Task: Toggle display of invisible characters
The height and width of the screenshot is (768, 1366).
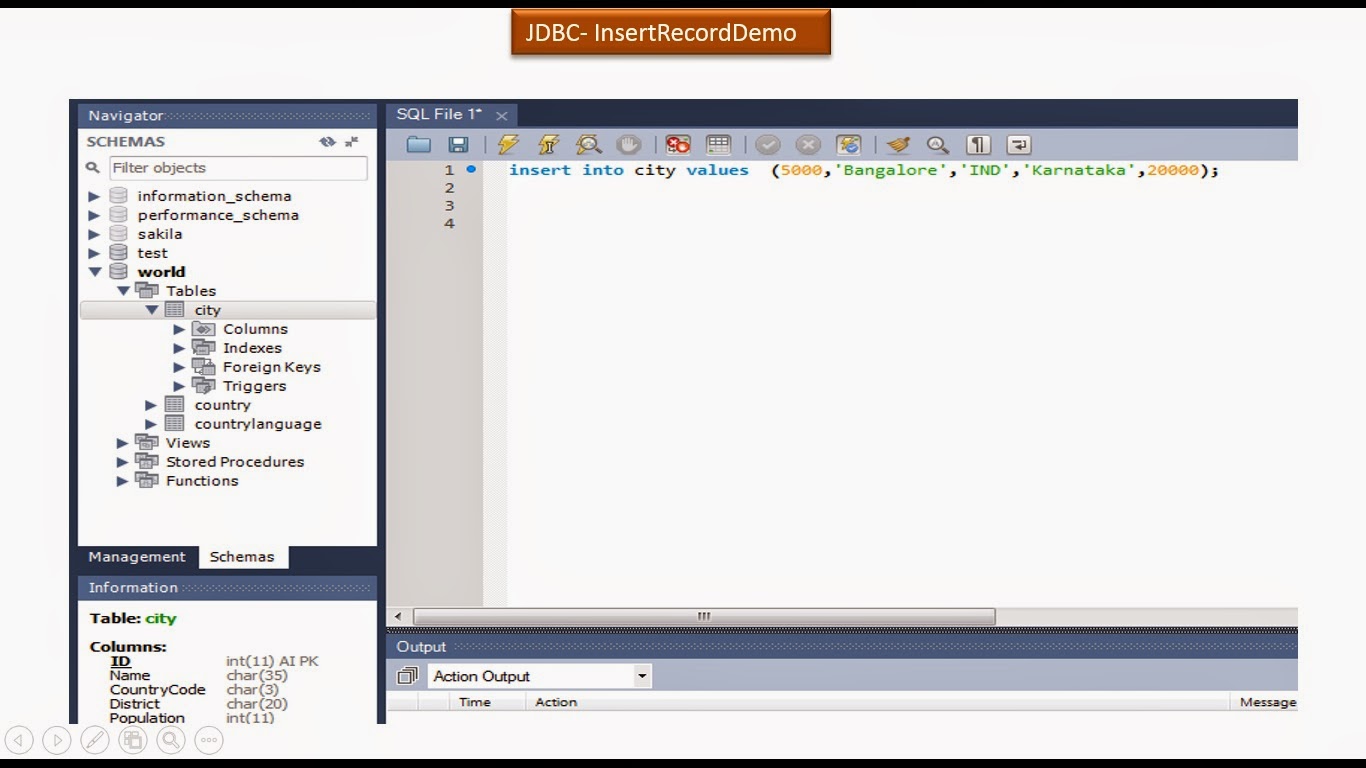Action: 977,144
